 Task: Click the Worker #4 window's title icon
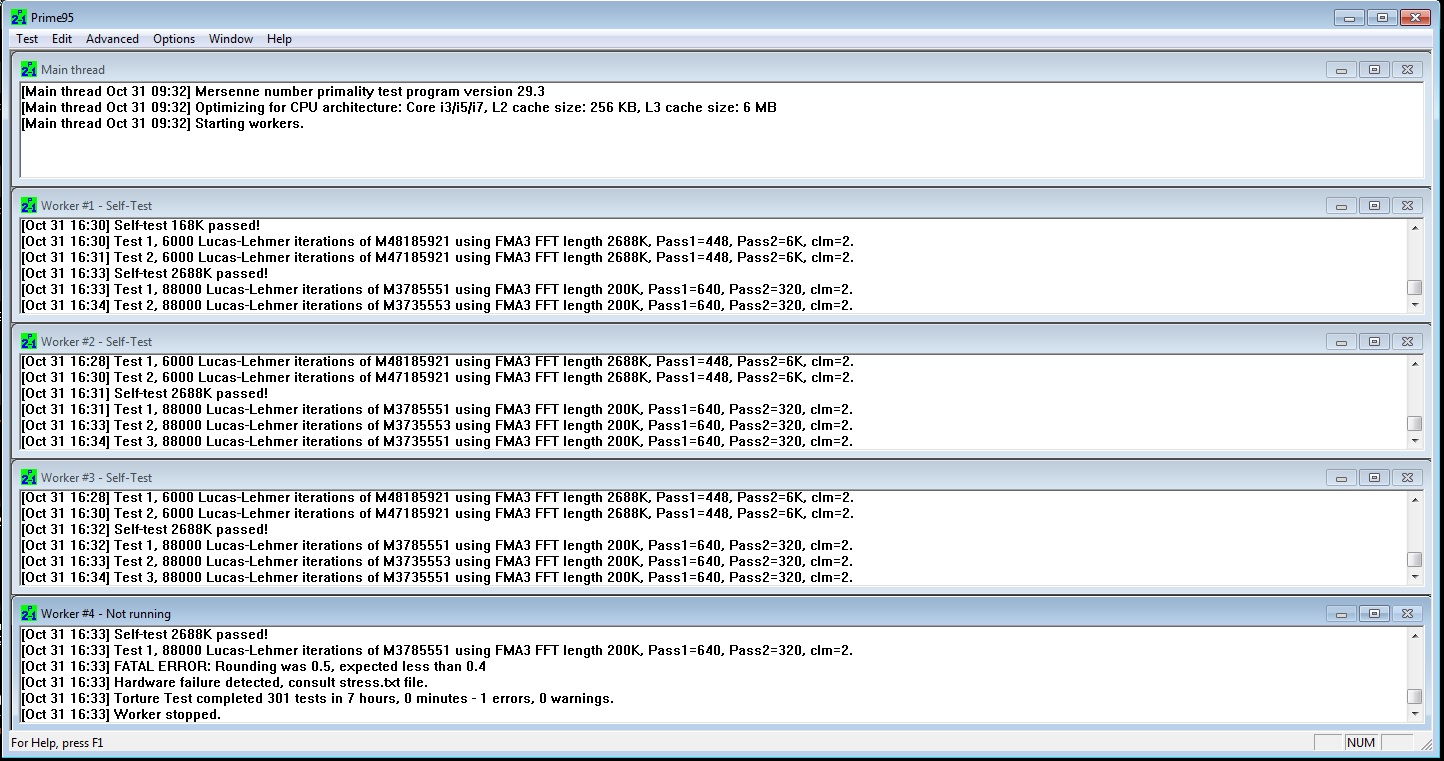29,614
